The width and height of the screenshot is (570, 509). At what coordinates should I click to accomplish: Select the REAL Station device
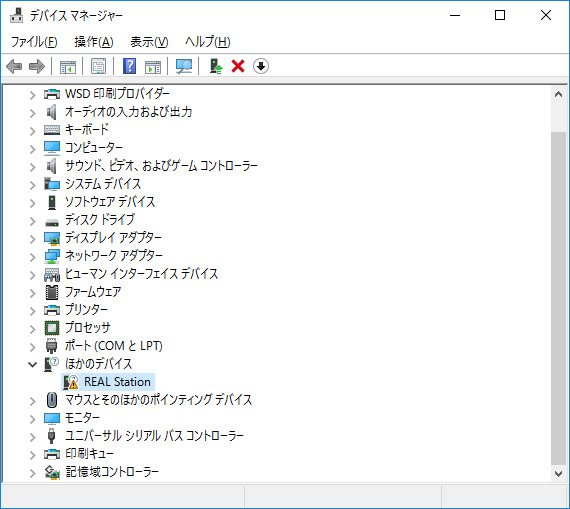(108, 382)
